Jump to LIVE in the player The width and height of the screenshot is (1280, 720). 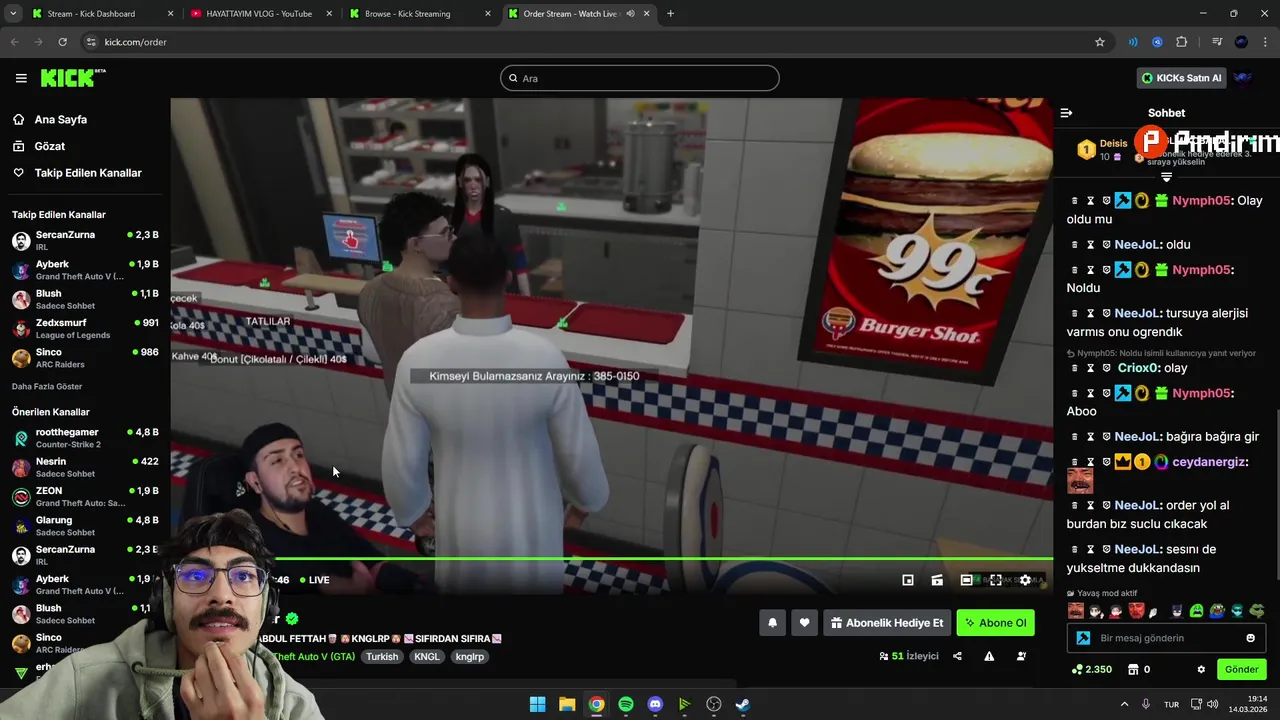coord(313,580)
